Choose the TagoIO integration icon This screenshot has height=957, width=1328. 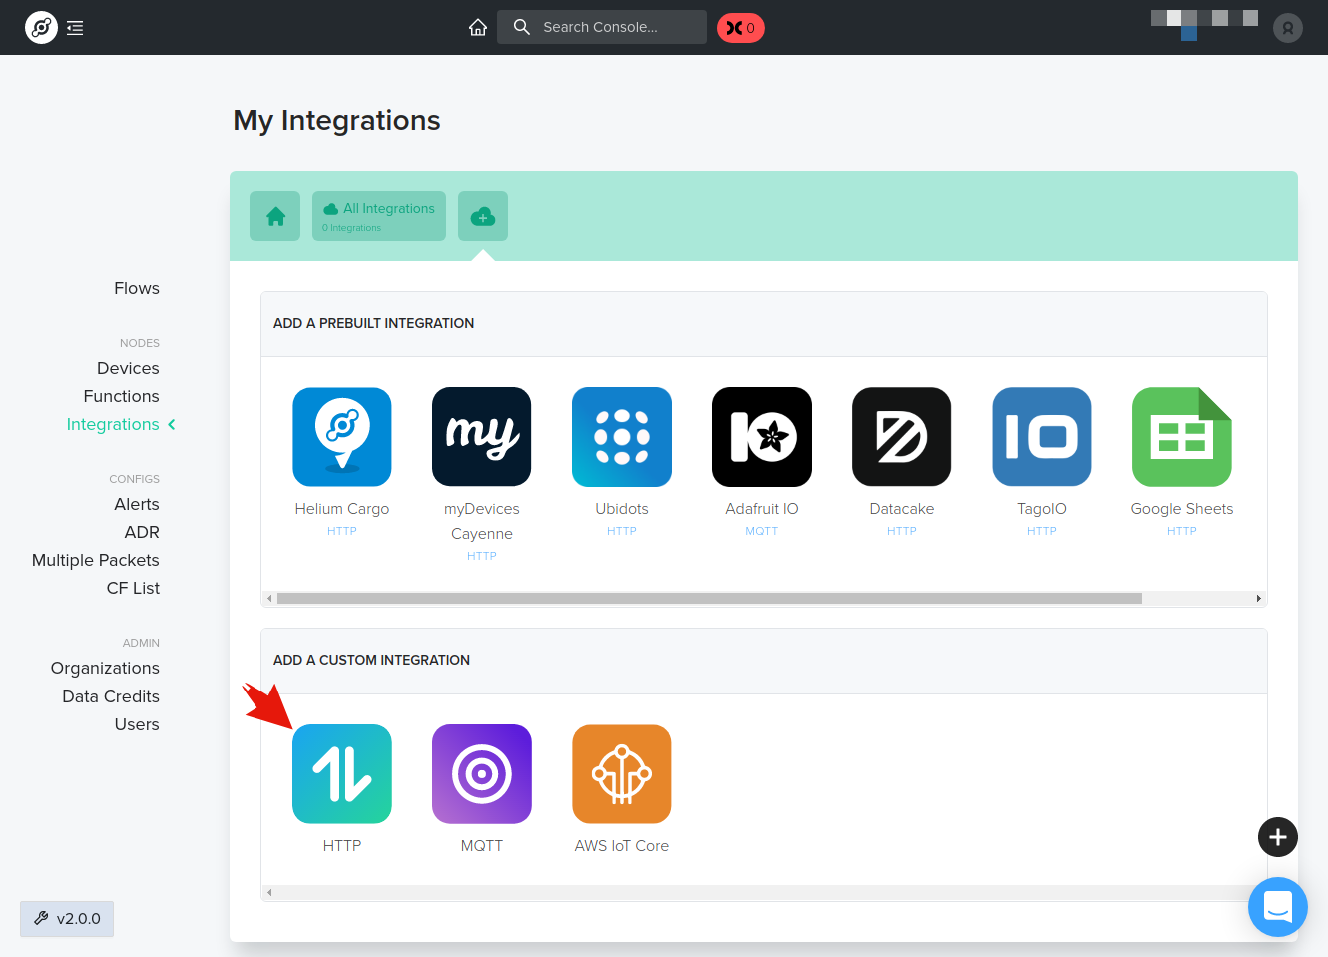coord(1042,437)
